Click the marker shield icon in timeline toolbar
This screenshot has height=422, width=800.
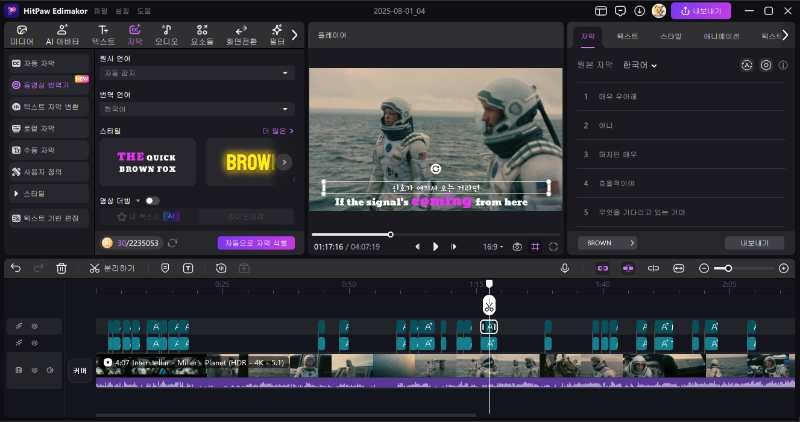click(x=165, y=268)
